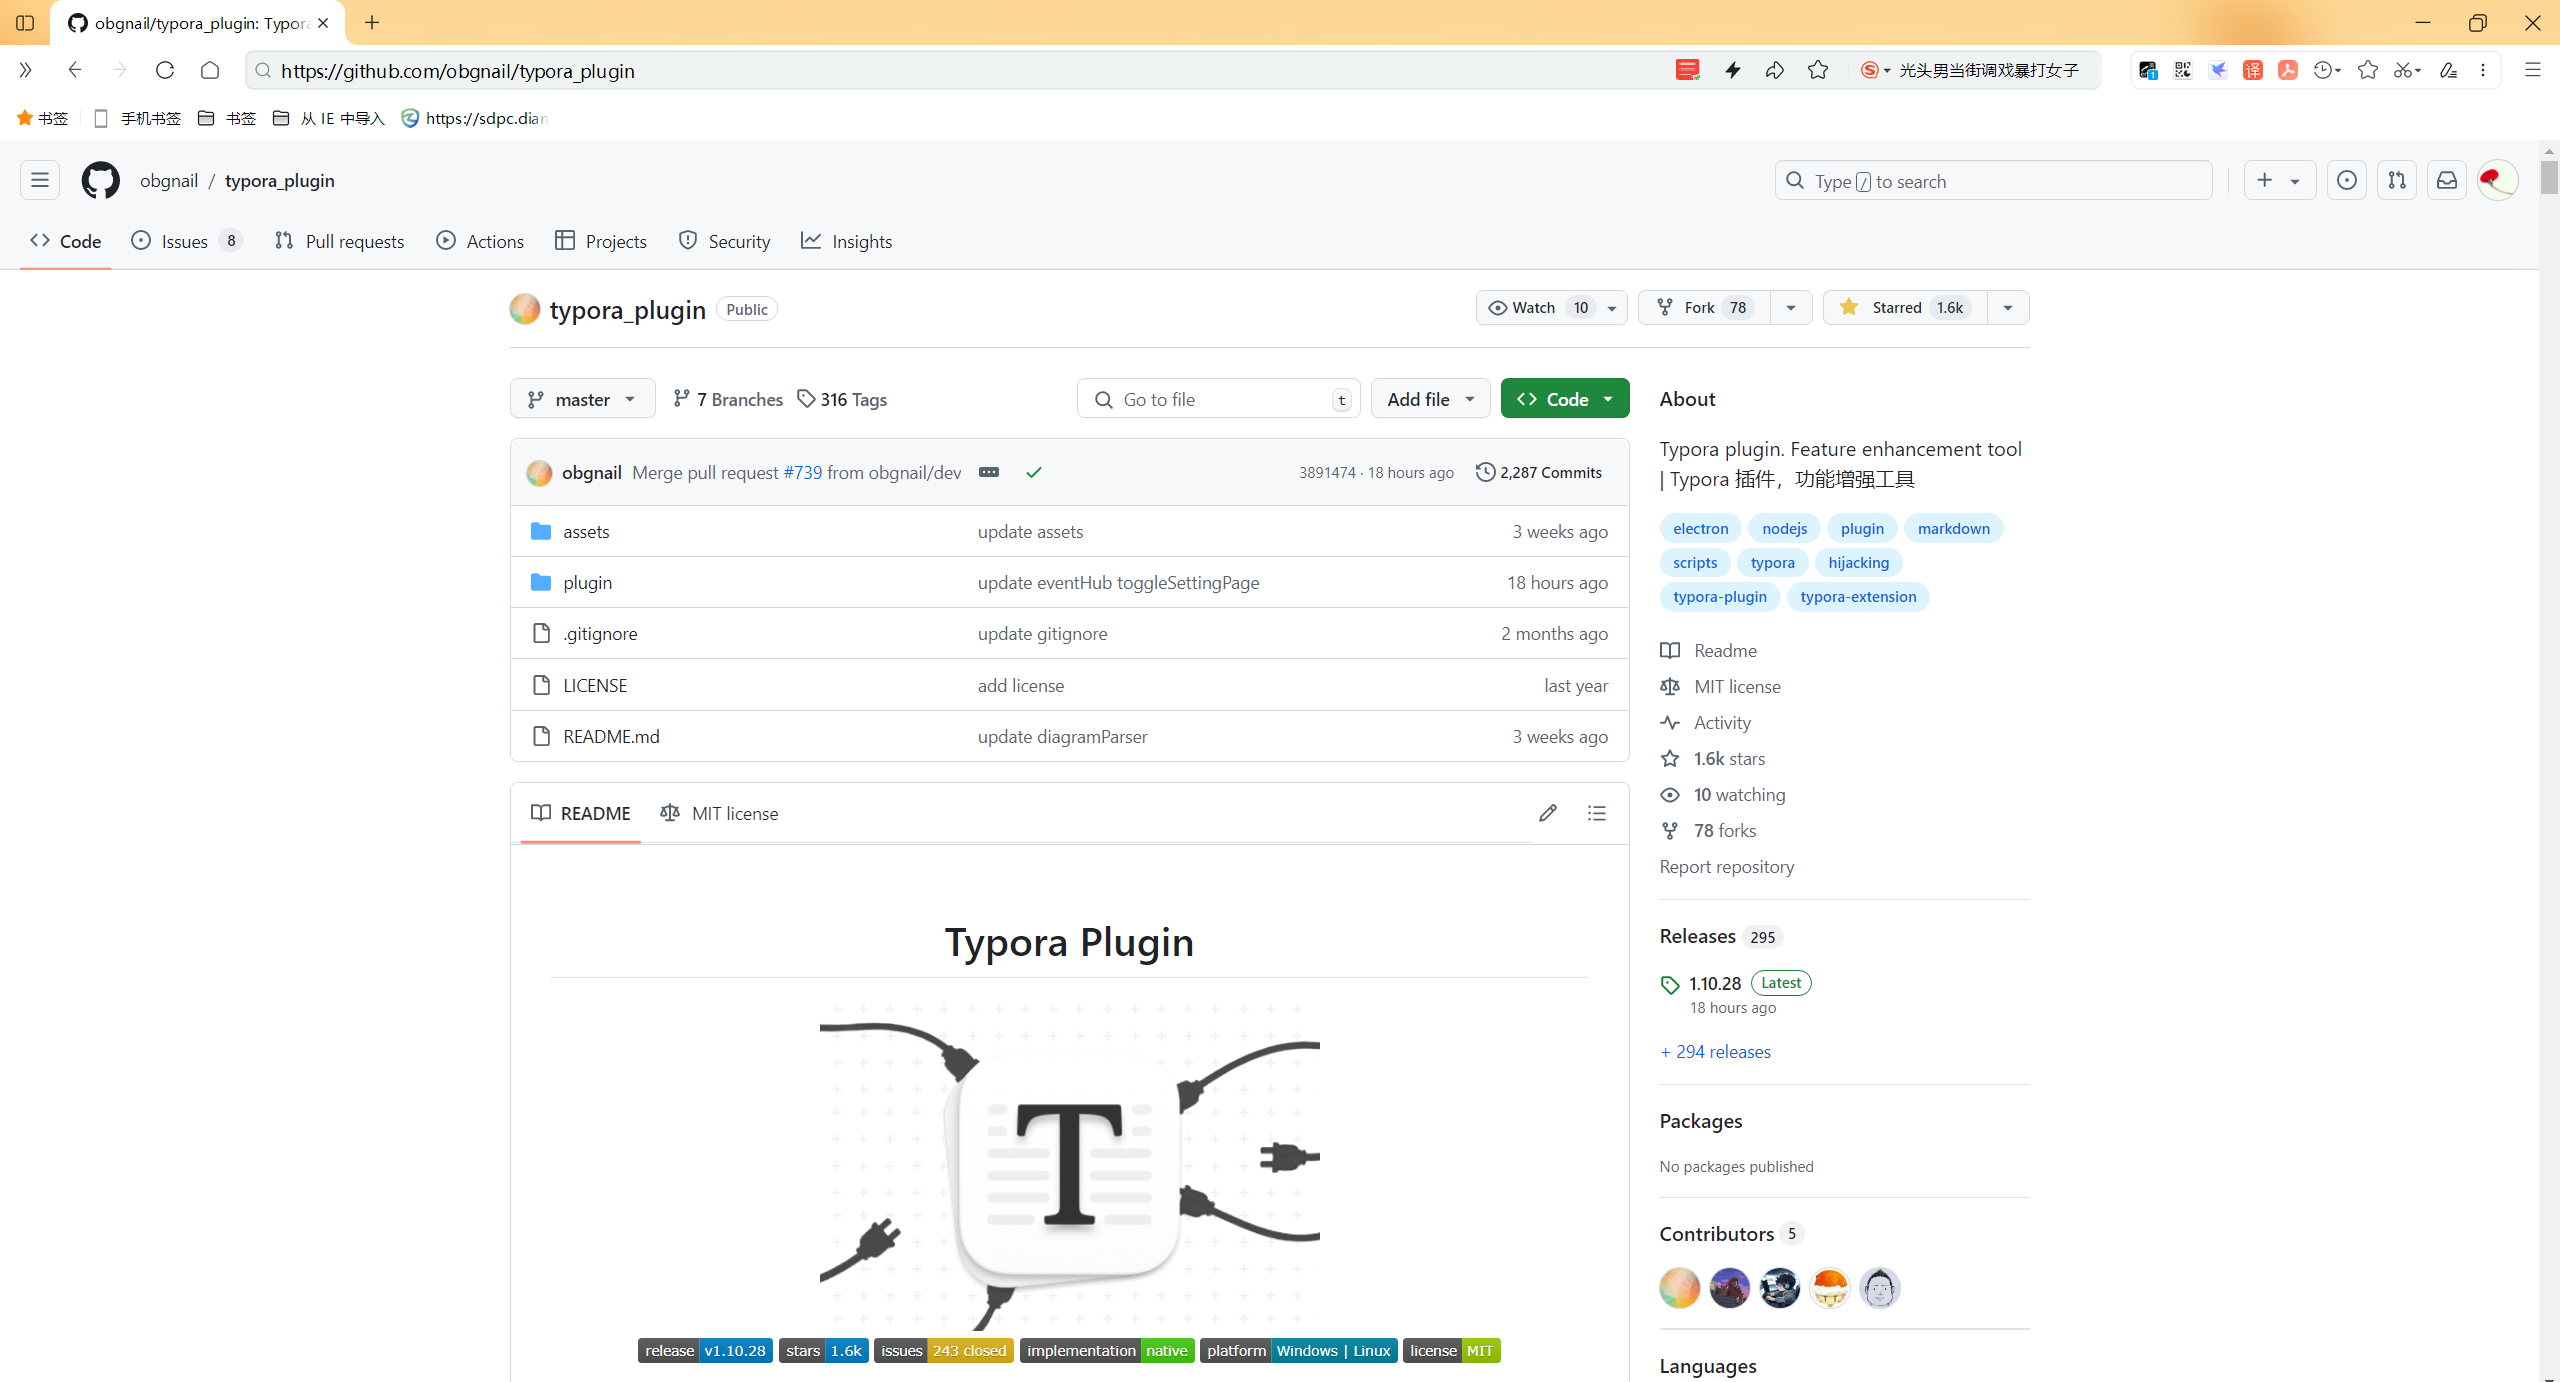
Task: Open a new browser tab
Action: tap(372, 22)
